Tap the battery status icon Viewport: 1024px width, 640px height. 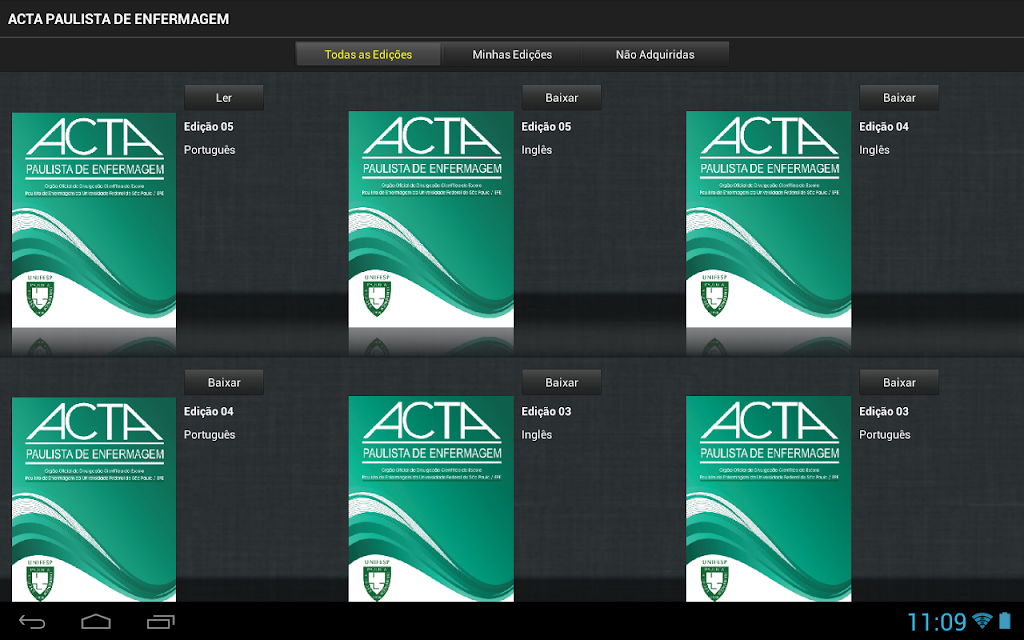click(x=1005, y=620)
